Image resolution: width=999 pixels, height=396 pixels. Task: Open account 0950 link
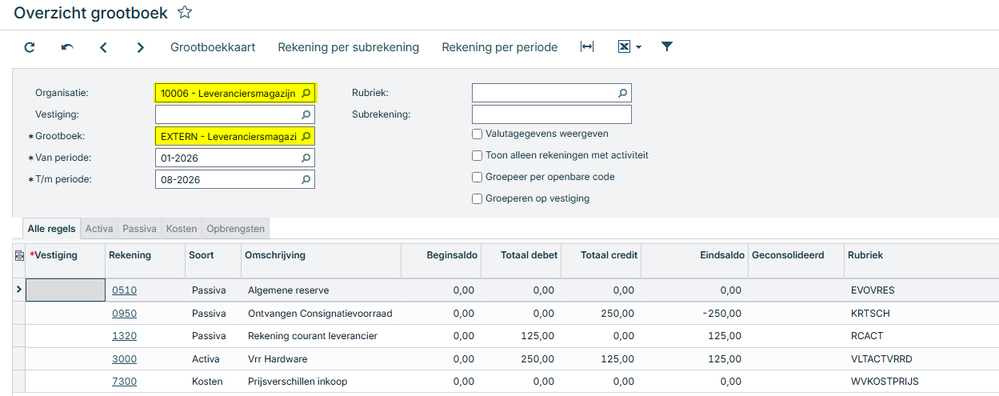124,313
